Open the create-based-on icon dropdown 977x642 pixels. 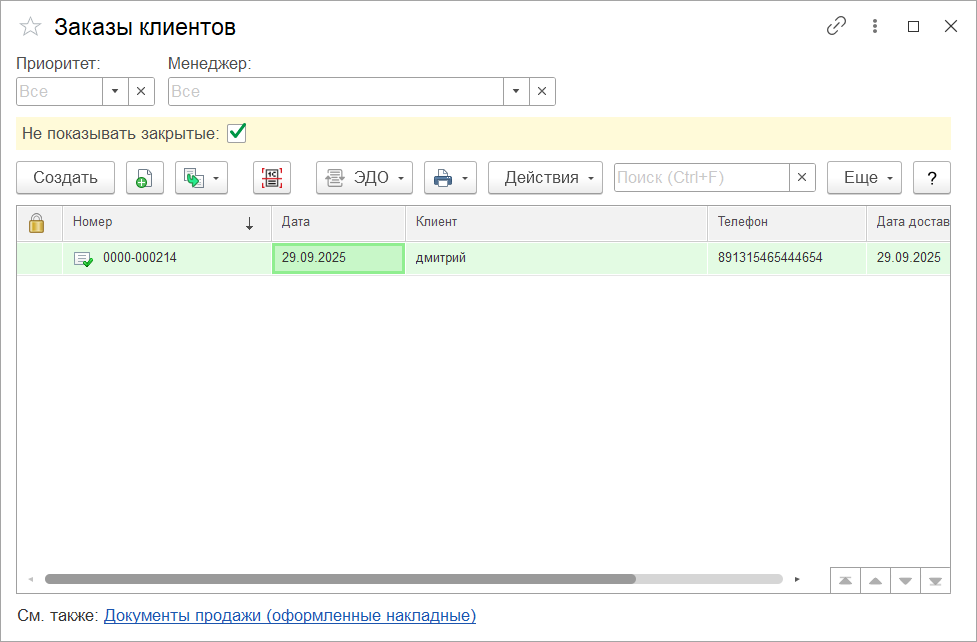pyautogui.click(x=201, y=178)
